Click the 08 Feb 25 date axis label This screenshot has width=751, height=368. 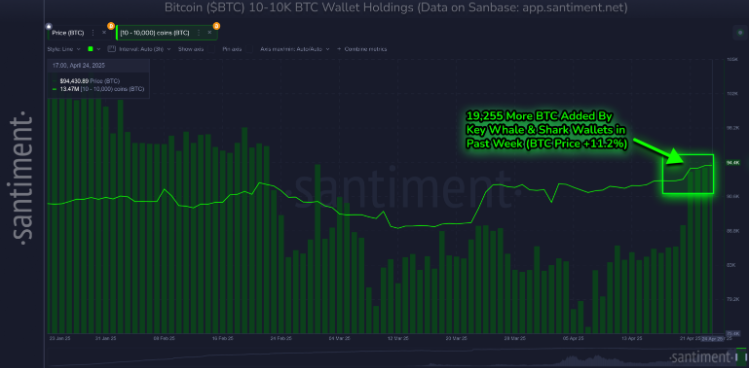(x=165, y=338)
